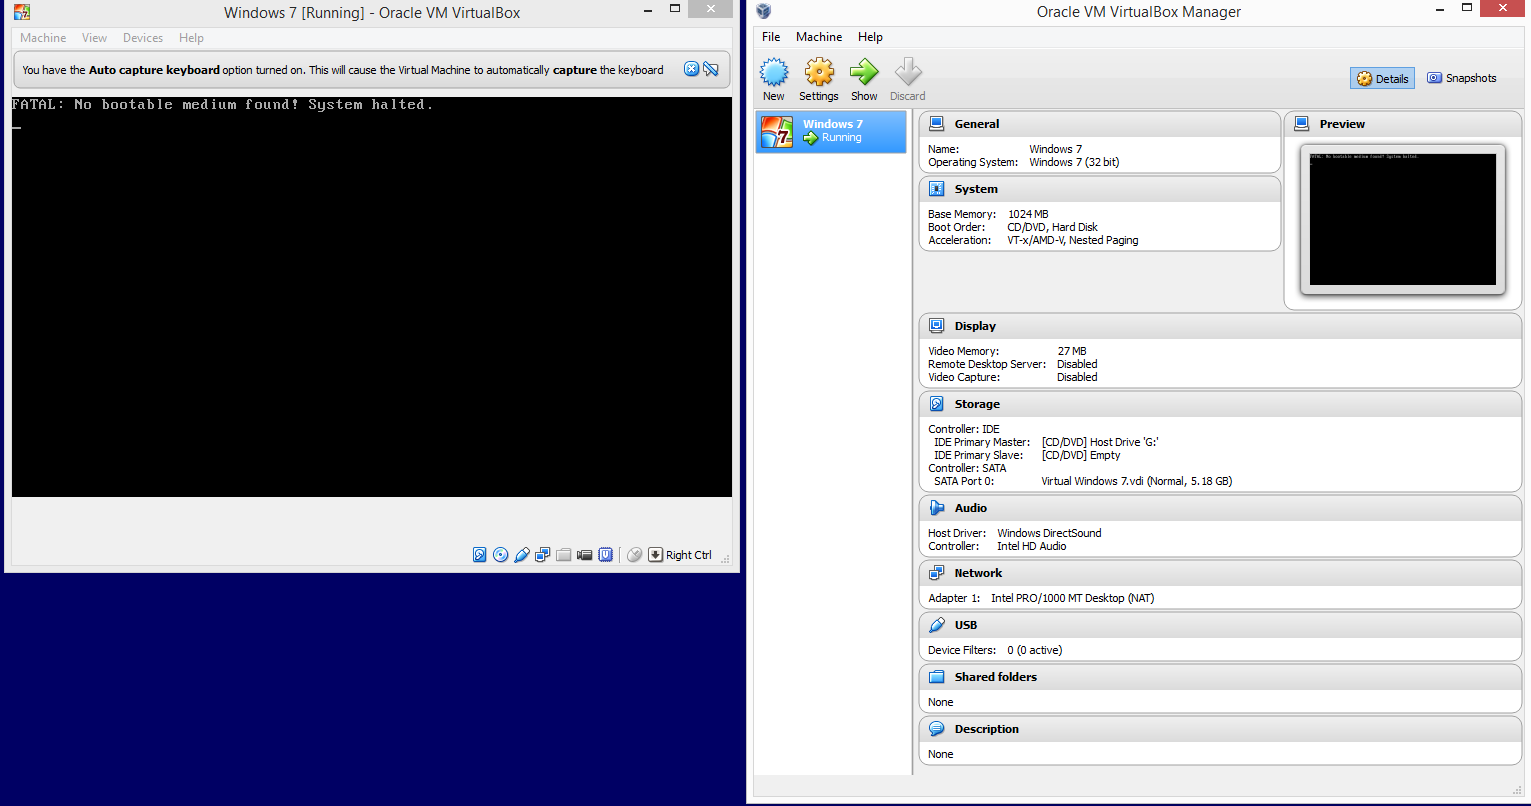Screen dimensions: 1531x806
Task: Click the Preview monitor icon
Action: click(x=1302, y=124)
